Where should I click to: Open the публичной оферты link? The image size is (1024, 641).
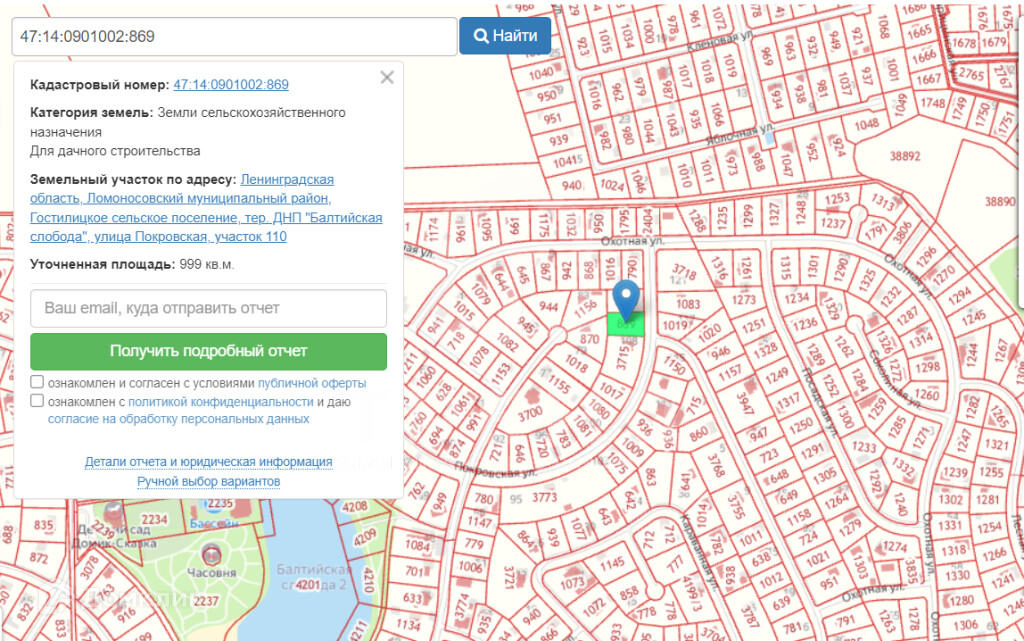coord(312,383)
